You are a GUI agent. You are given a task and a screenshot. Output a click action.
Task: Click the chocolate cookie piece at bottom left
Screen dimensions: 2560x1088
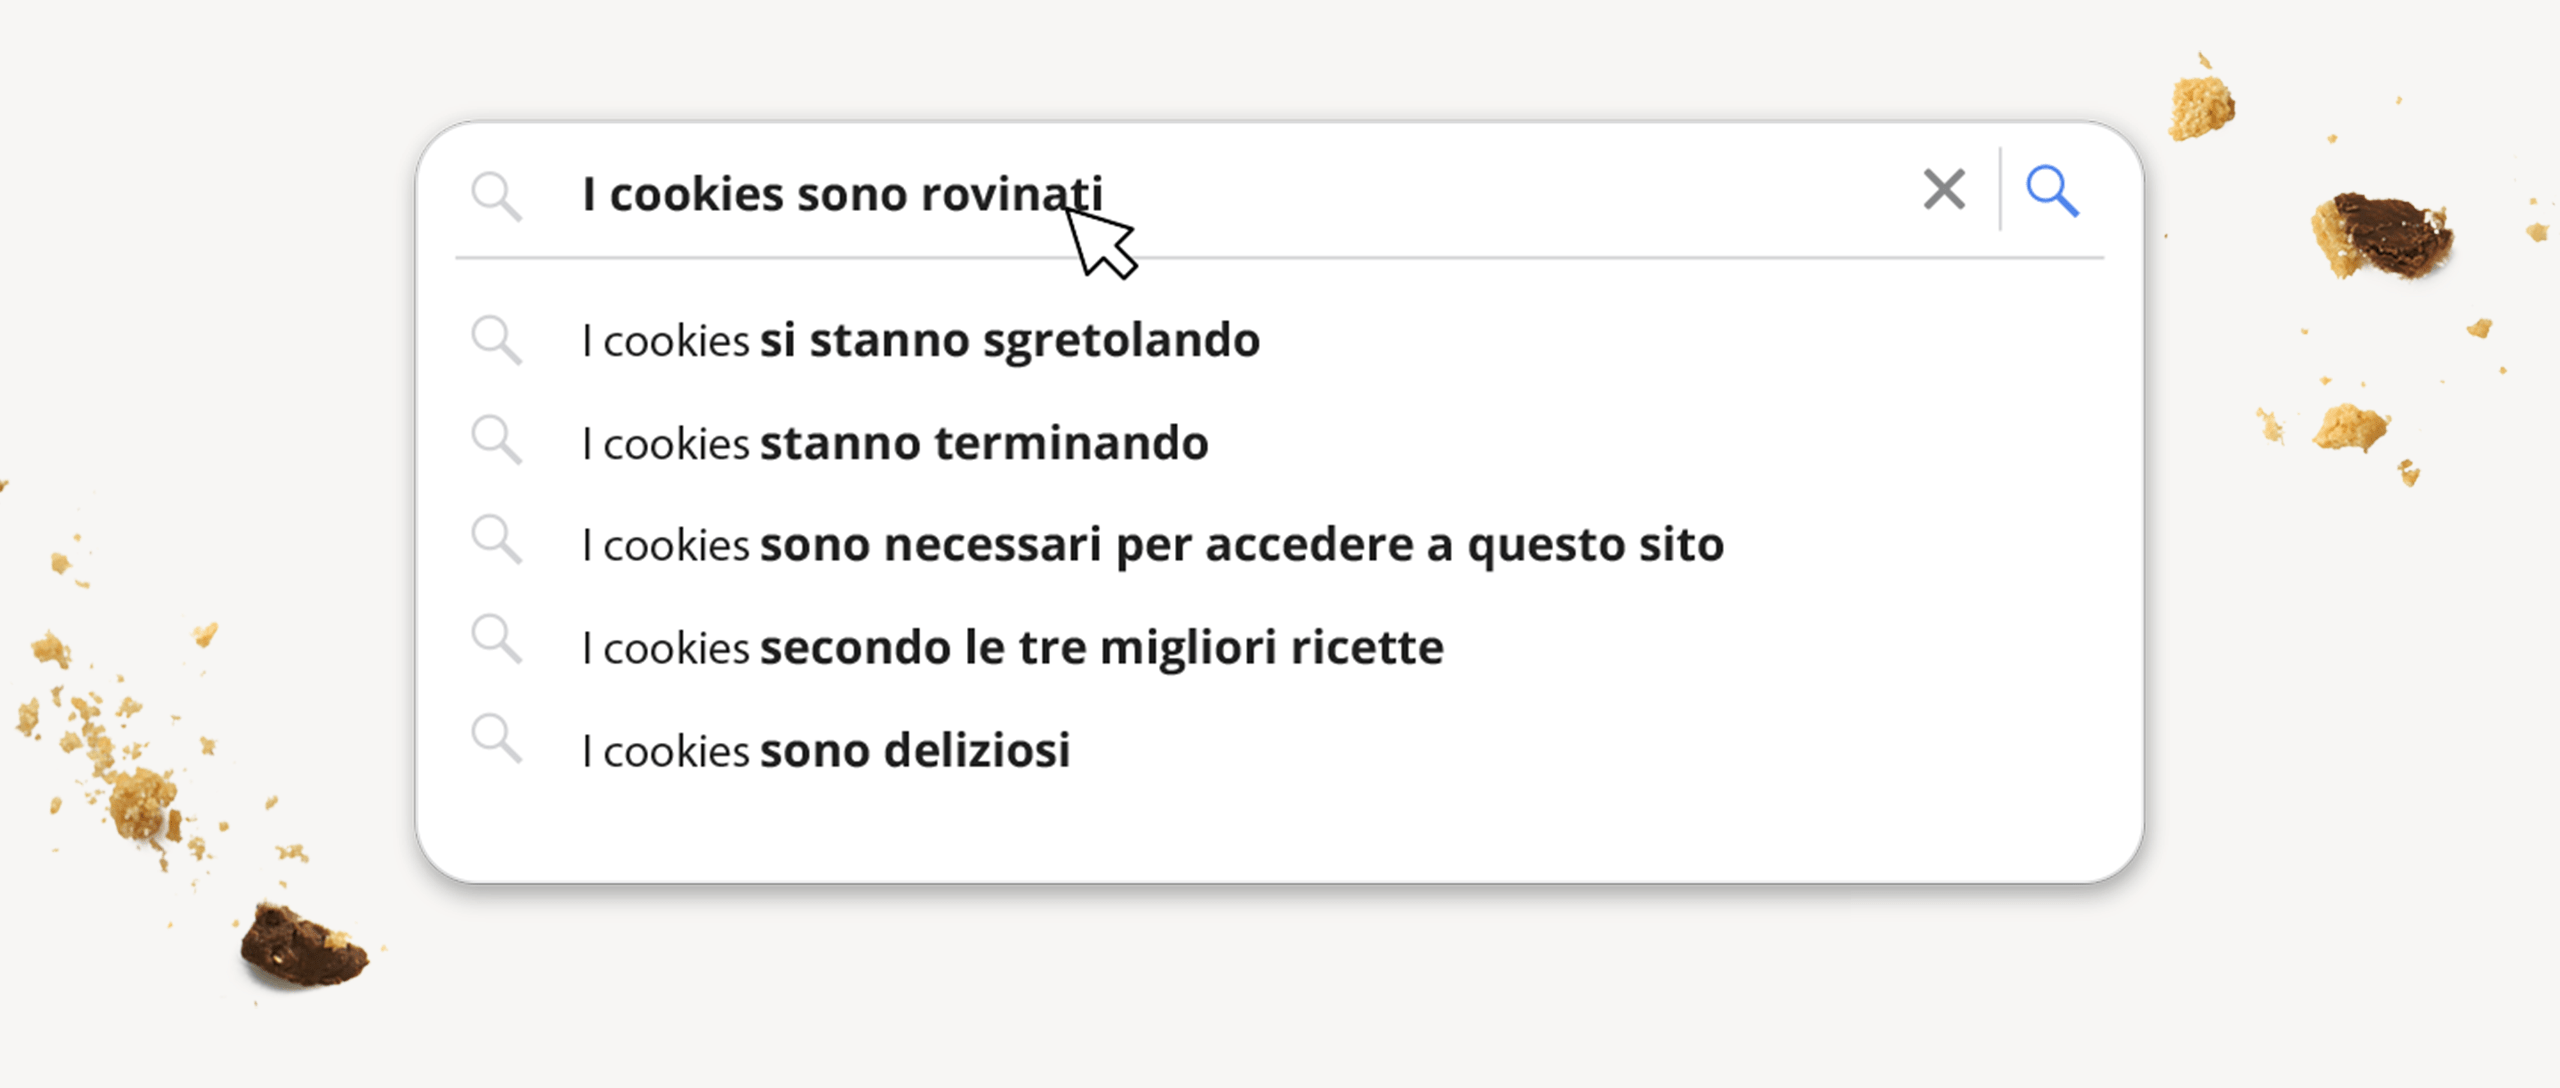(302, 946)
